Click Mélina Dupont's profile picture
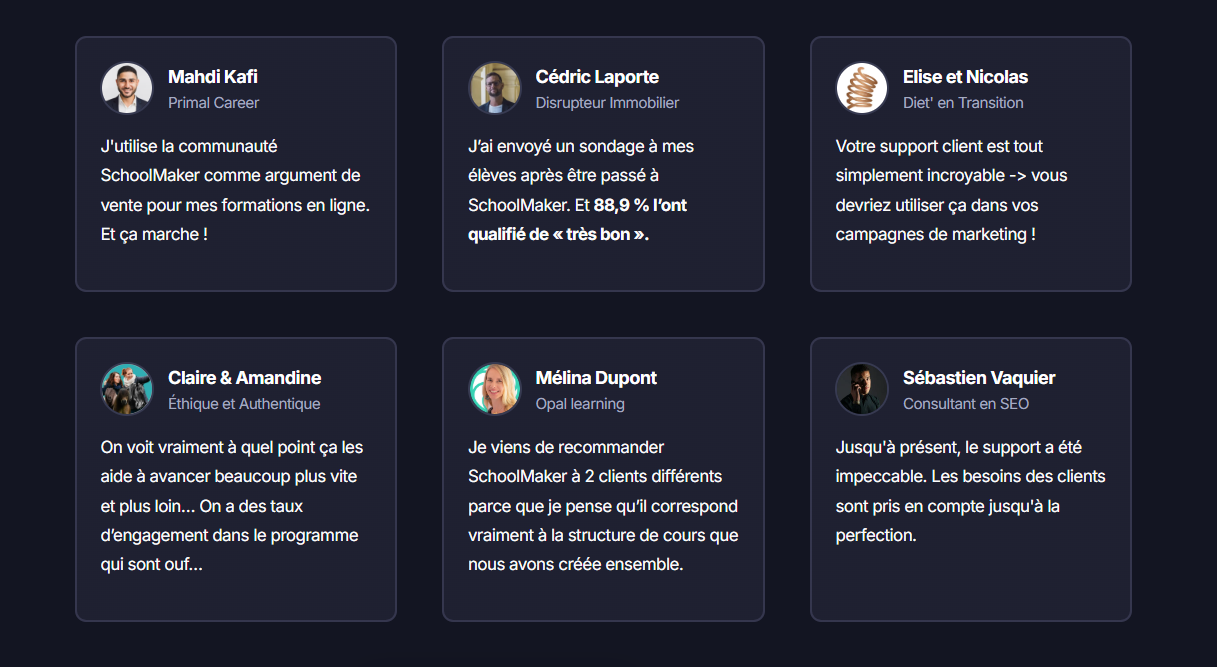 coord(494,389)
